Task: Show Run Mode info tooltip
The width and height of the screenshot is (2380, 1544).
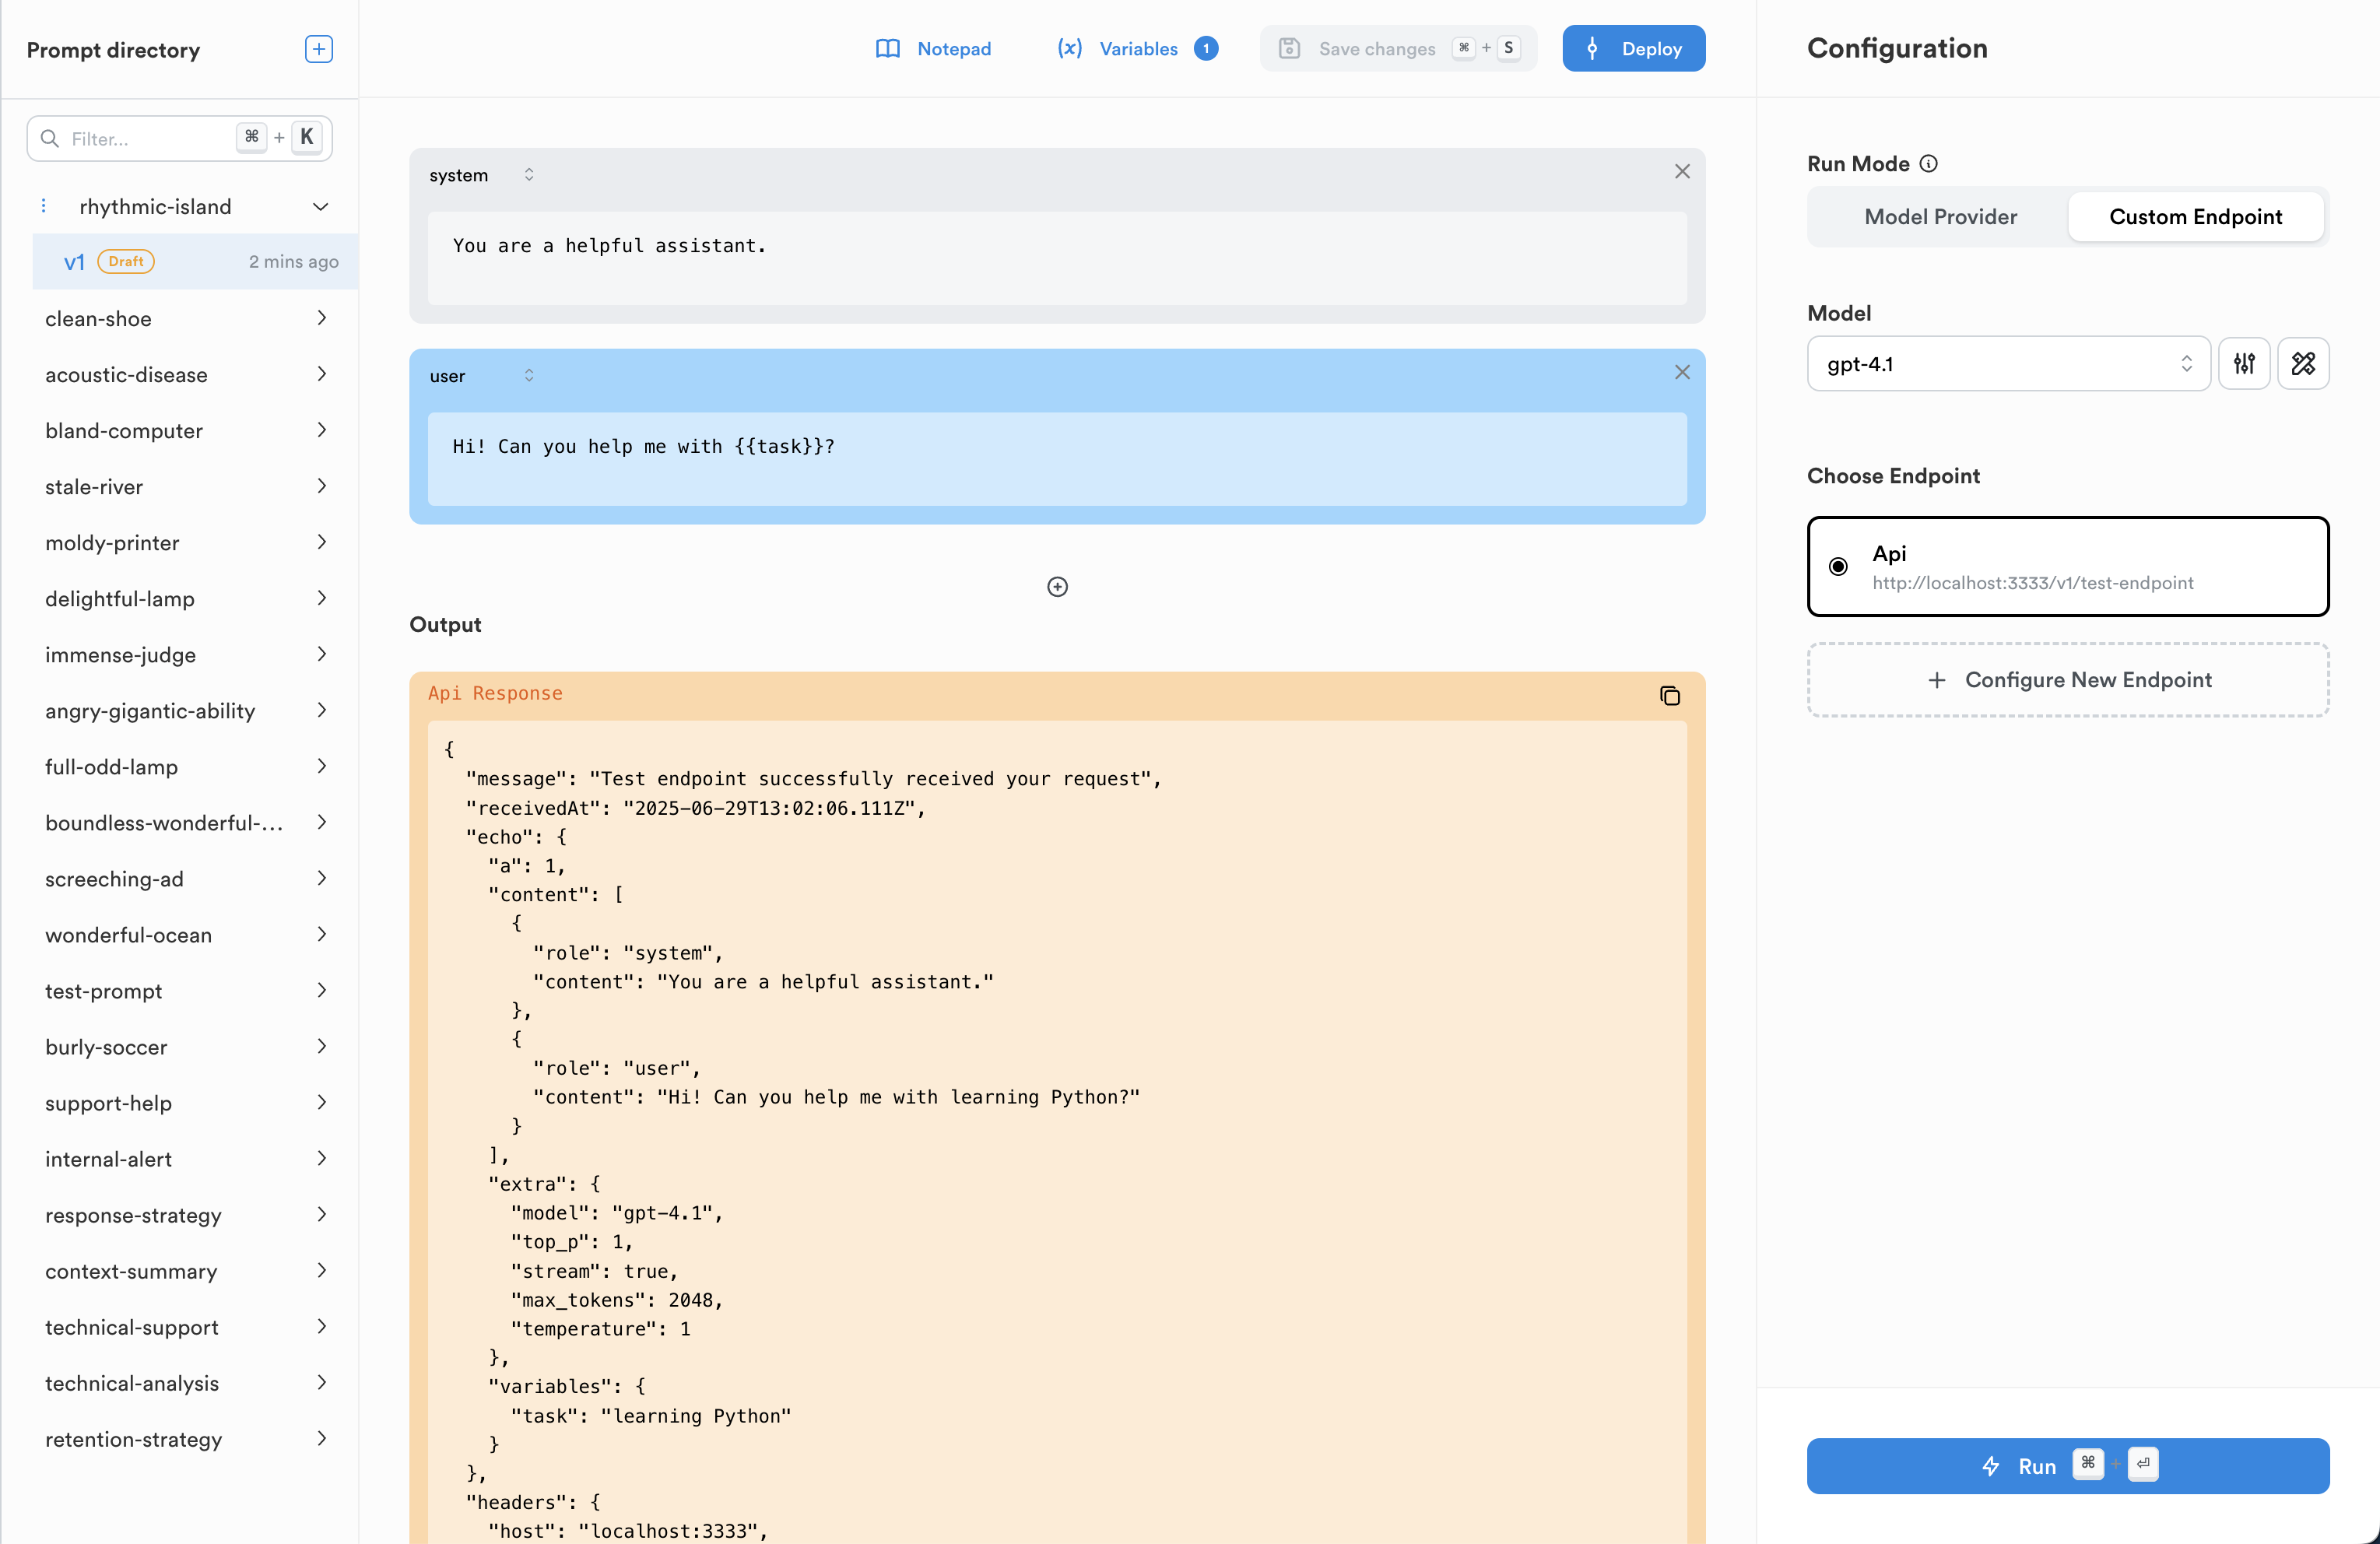Action: tap(1929, 164)
